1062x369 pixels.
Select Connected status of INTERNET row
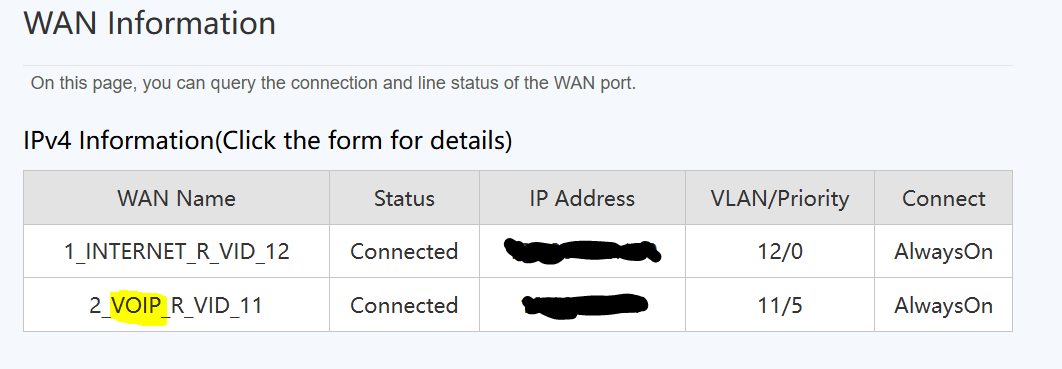pyautogui.click(x=404, y=251)
